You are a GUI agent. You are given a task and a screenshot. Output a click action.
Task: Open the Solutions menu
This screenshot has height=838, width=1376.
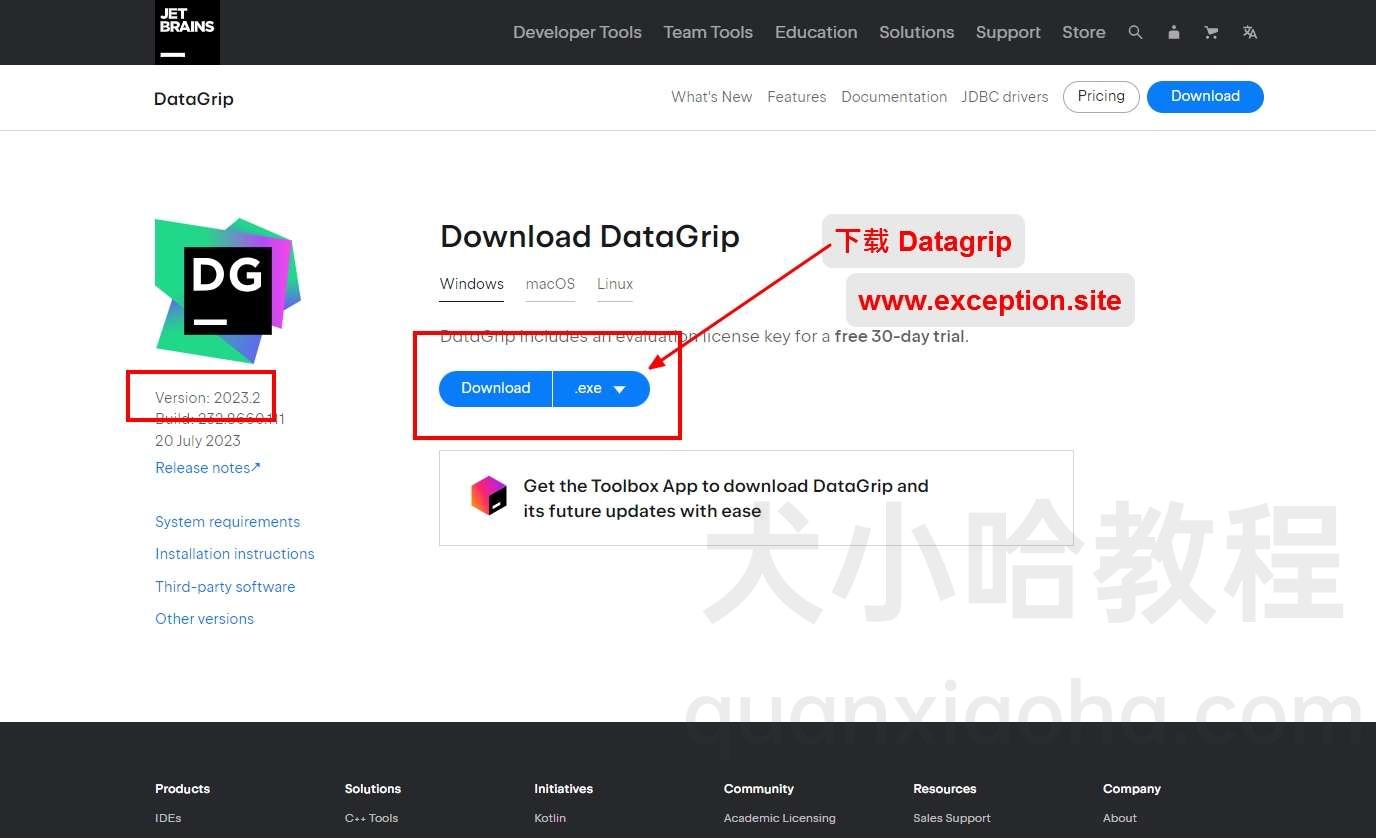pyautogui.click(x=917, y=32)
